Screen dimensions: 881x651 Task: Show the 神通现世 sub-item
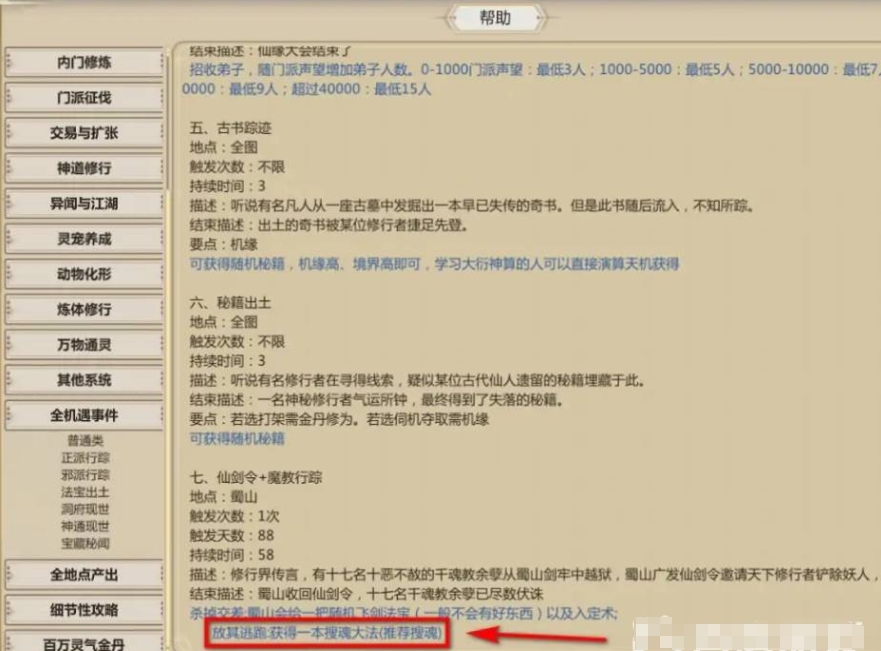(85, 526)
